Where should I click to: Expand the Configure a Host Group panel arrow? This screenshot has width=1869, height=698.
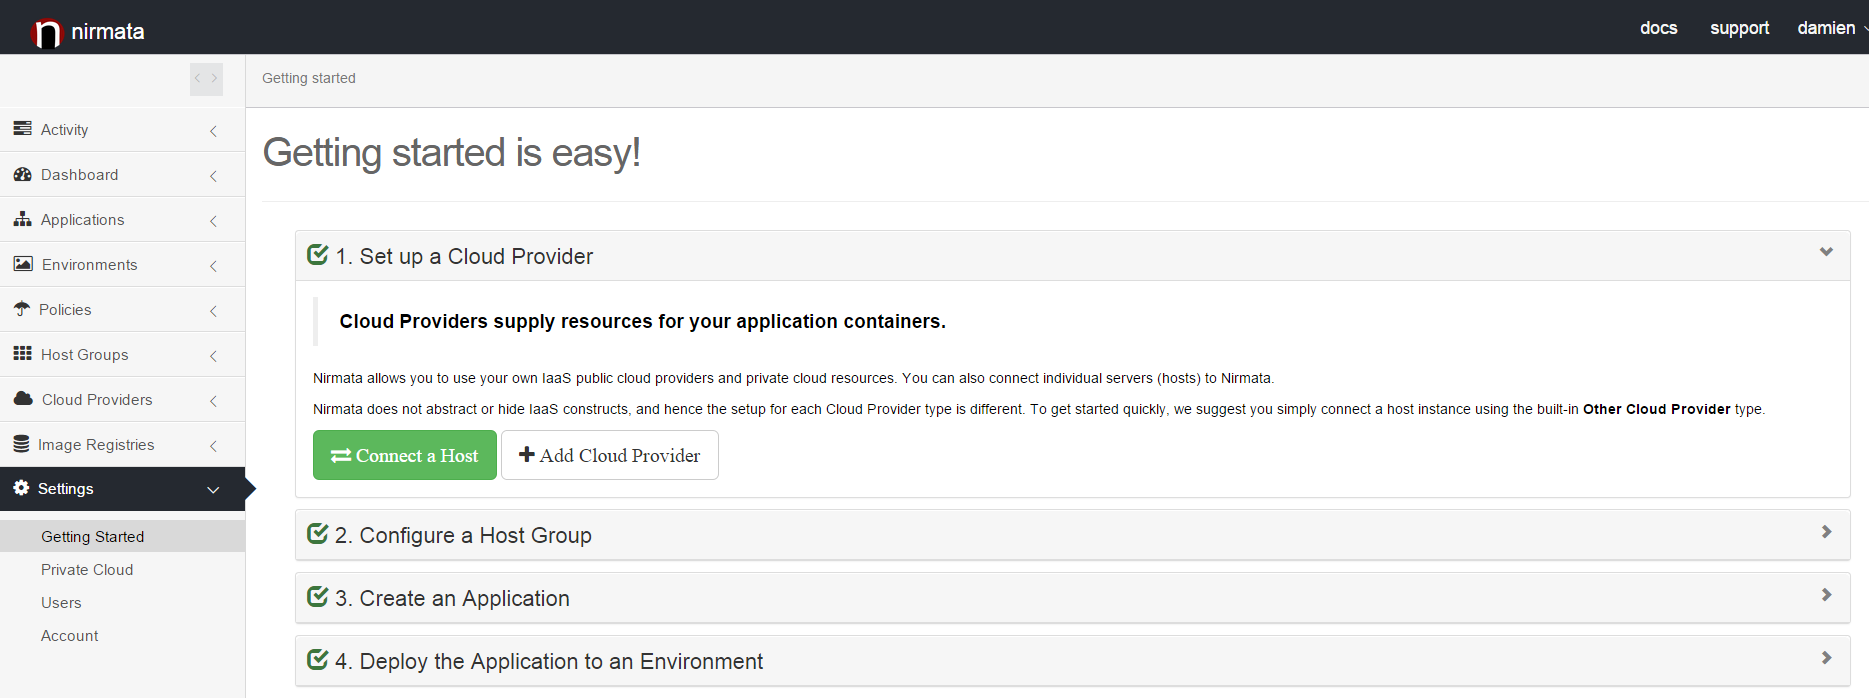pos(1826,532)
